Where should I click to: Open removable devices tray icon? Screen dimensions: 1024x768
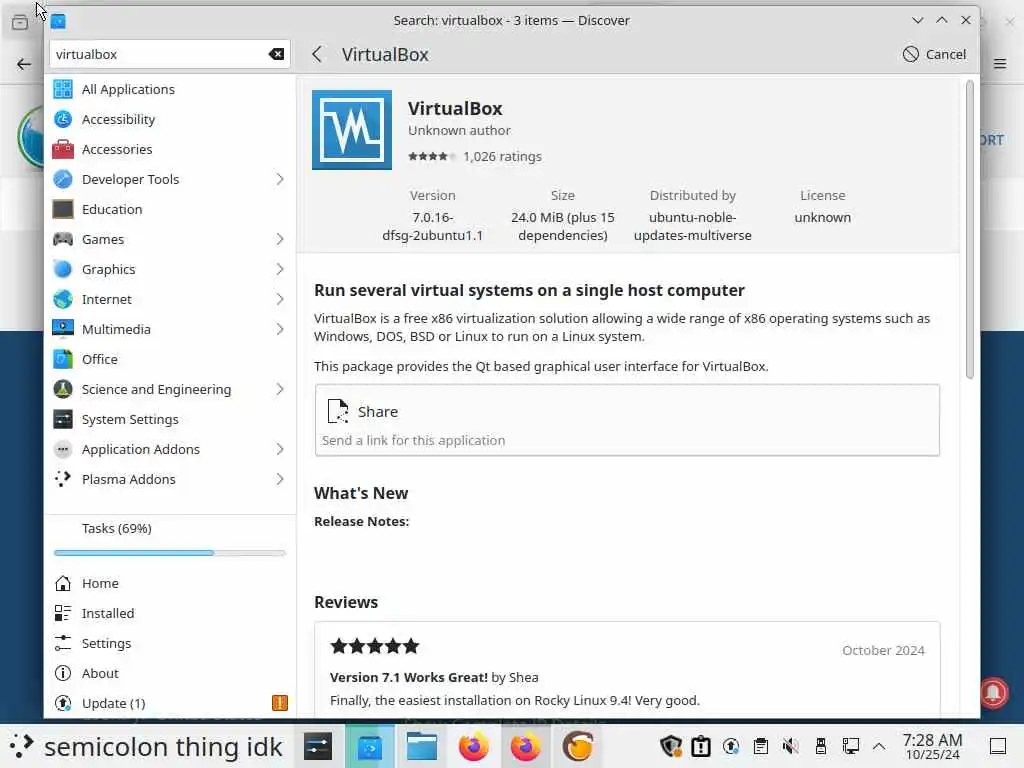(821, 746)
